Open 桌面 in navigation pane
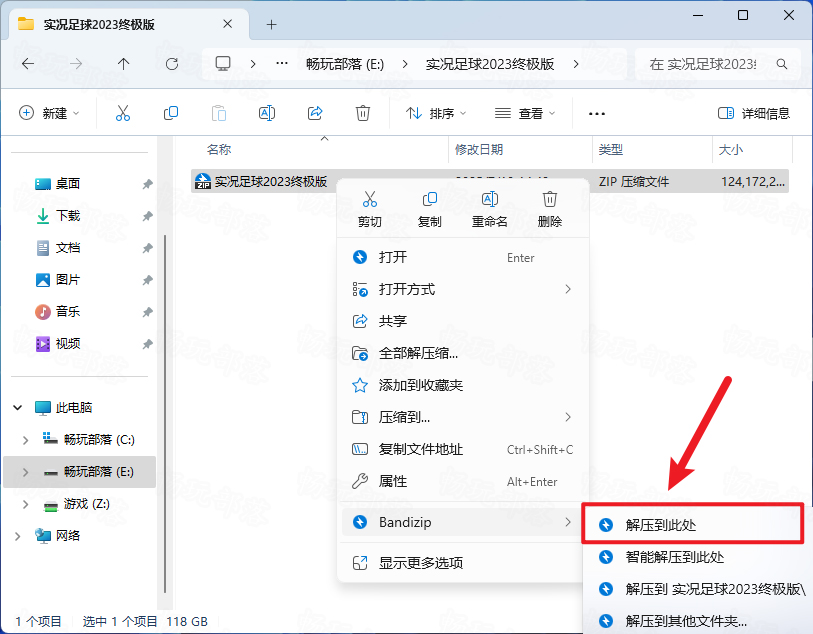The width and height of the screenshot is (813, 634). click(x=67, y=184)
